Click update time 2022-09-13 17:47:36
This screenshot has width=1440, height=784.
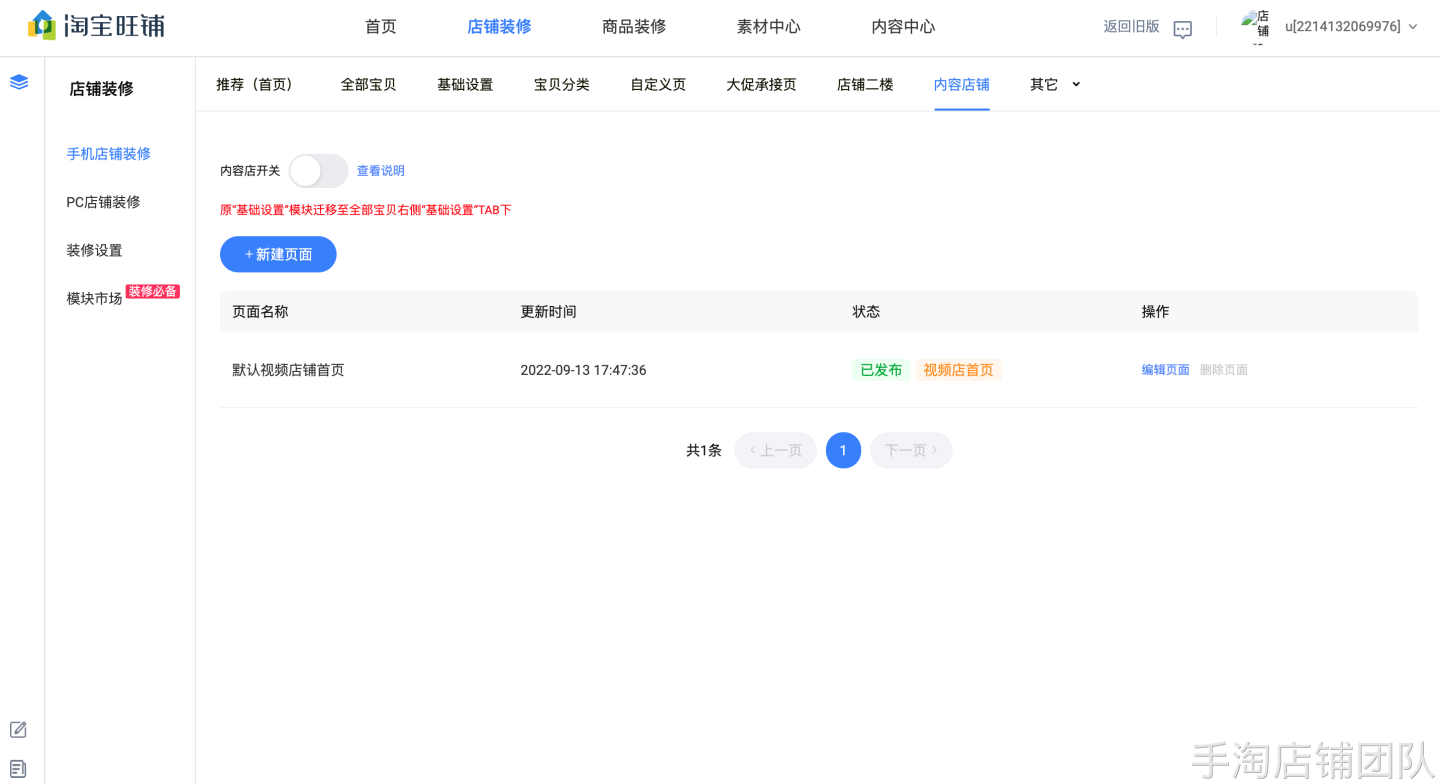pos(584,370)
